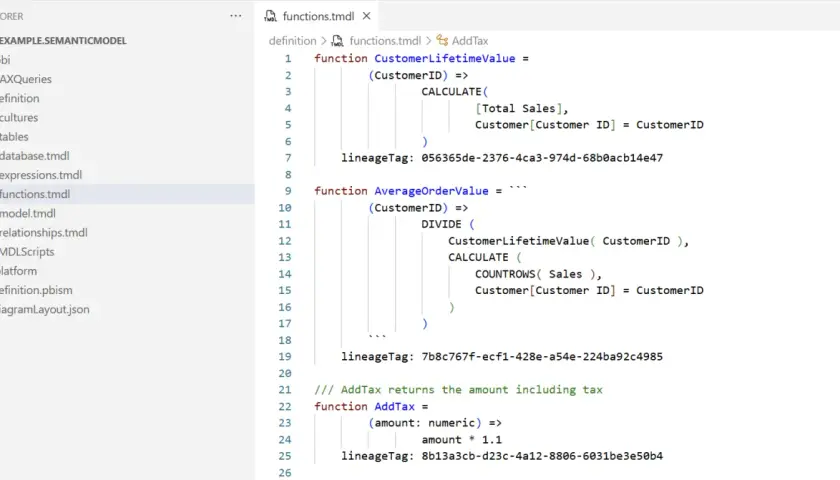Click the (CustomerID) parameter on line 10

[408, 208]
